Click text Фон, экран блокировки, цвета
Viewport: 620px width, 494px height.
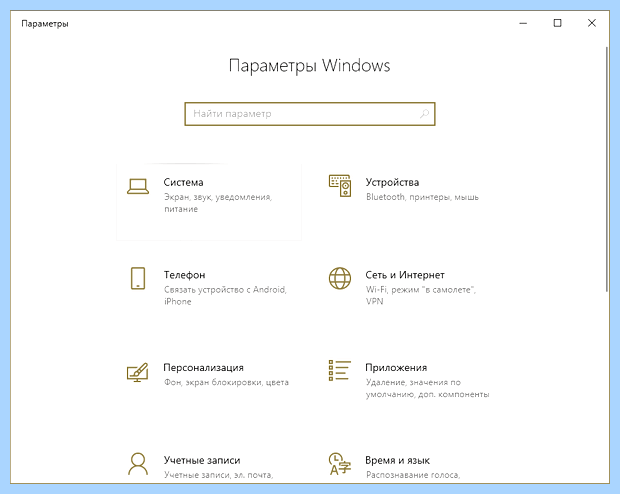(227, 382)
